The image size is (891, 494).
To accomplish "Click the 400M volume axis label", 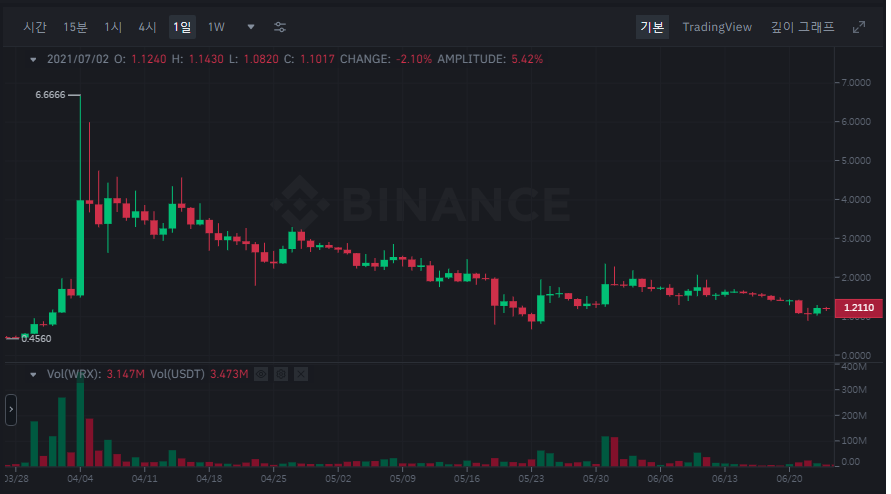I will point(854,367).
